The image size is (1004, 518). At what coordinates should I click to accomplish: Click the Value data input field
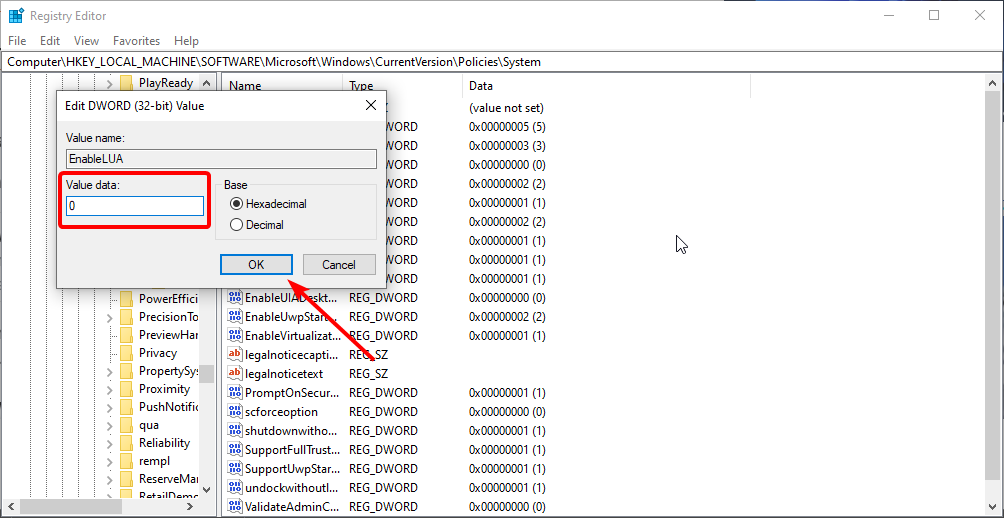(134, 206)
